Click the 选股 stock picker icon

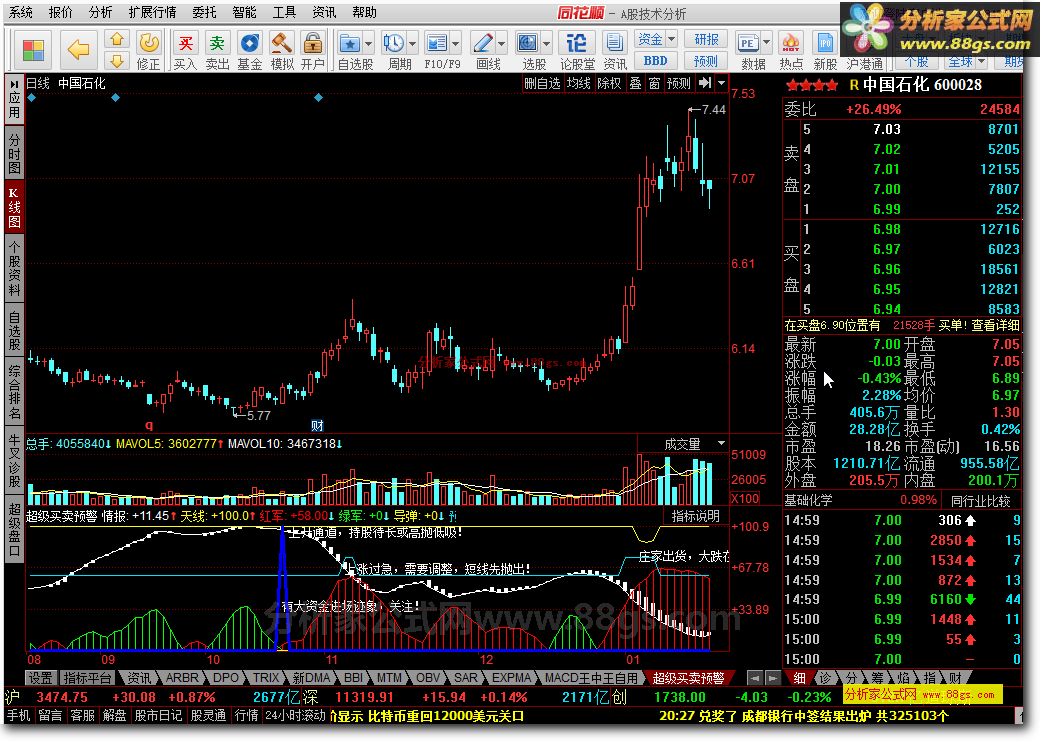528,44
